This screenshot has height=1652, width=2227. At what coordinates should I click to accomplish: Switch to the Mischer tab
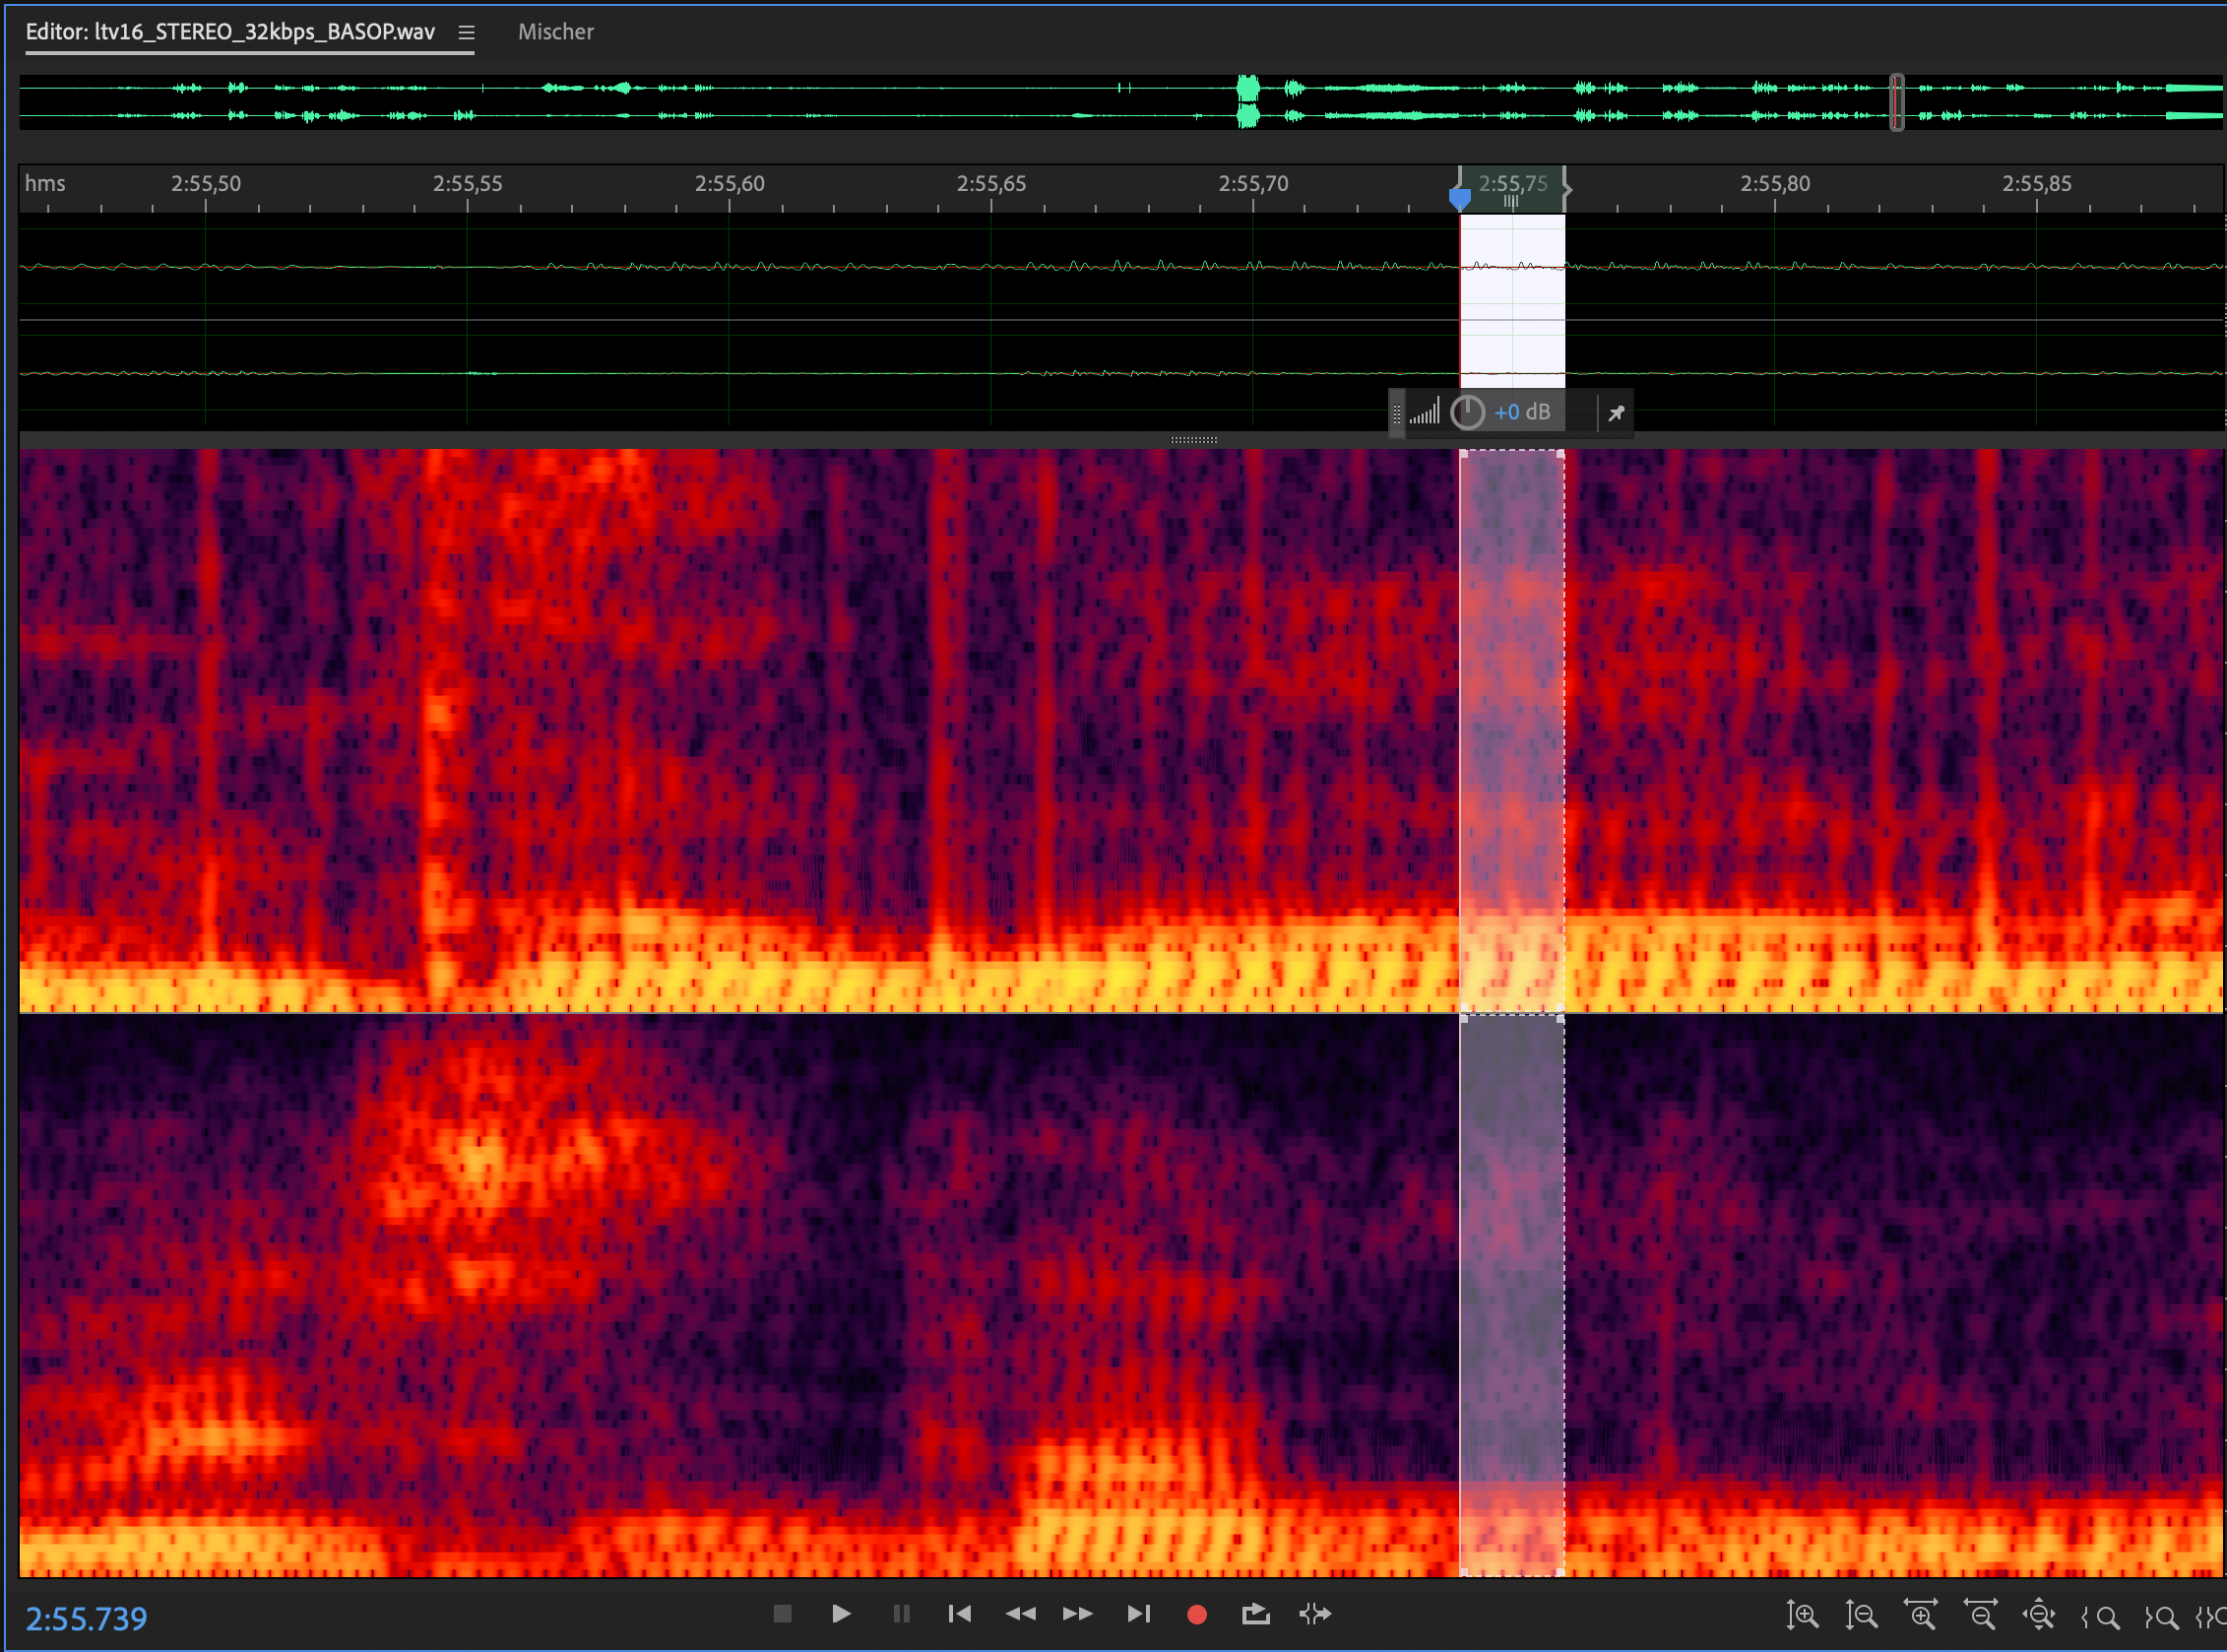555,32
